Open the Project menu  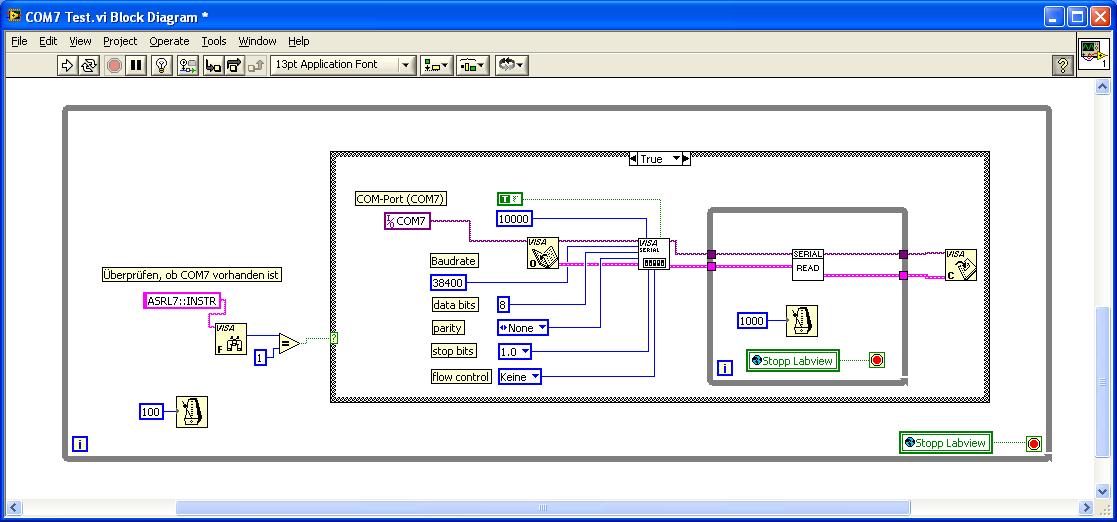(120, 41)
